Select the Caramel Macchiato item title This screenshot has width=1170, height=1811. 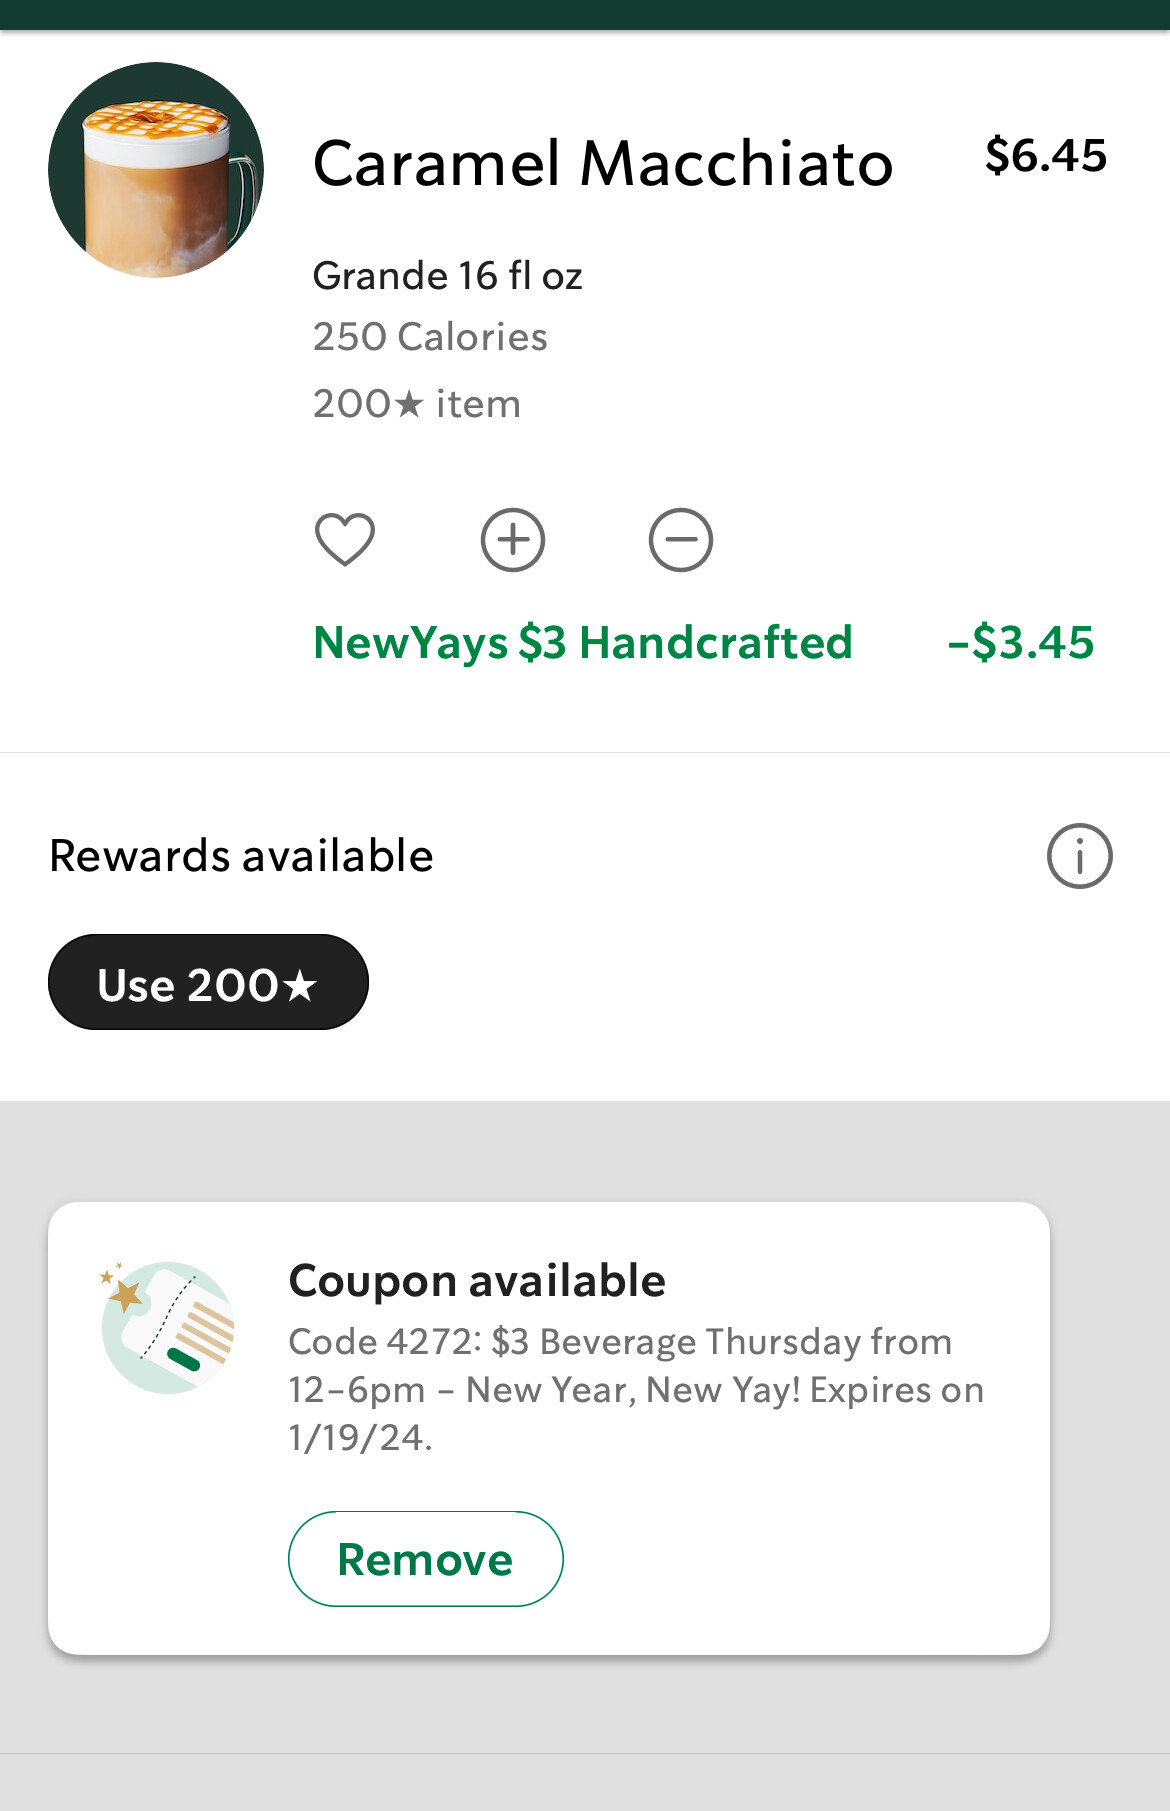click(x=603, y=163)
